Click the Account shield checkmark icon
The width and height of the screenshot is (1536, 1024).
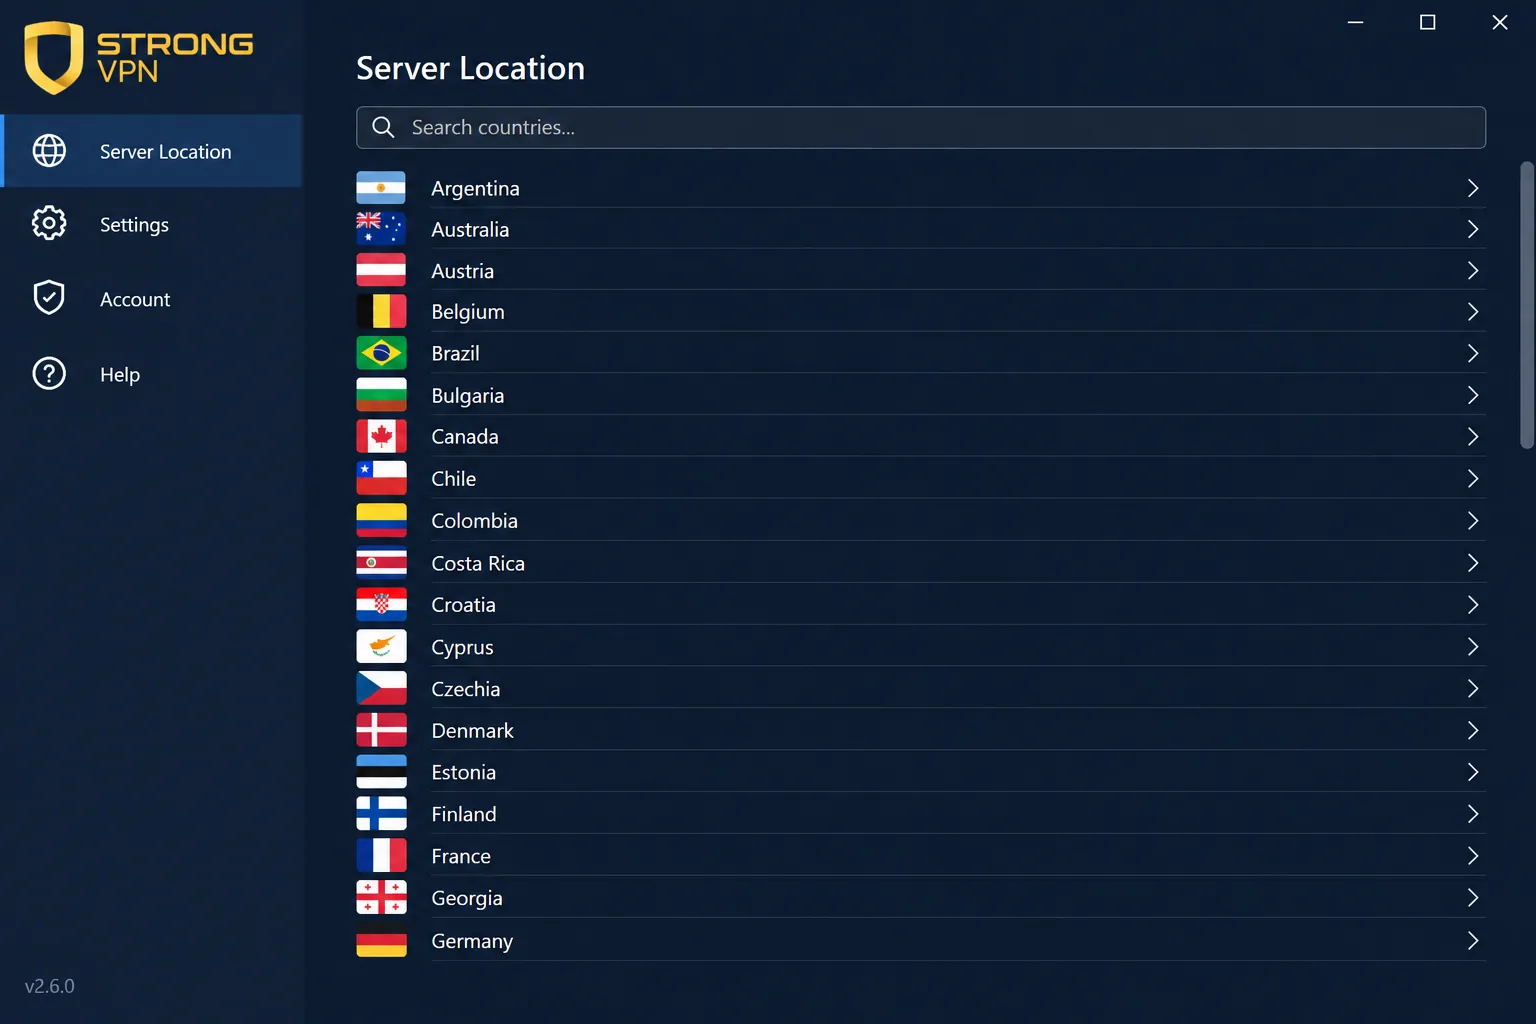point(49,298)
